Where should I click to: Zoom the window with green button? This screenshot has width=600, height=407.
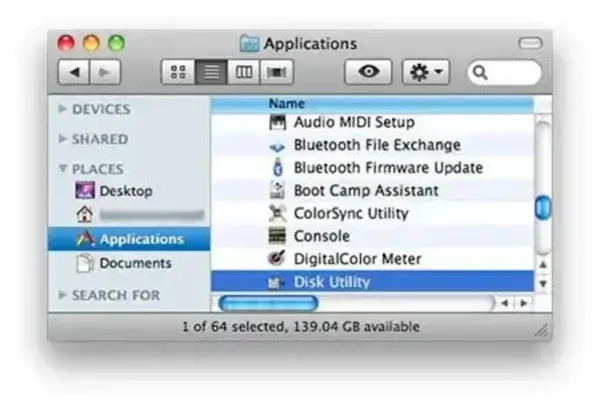pyautogui.click(x=117, y=43)
